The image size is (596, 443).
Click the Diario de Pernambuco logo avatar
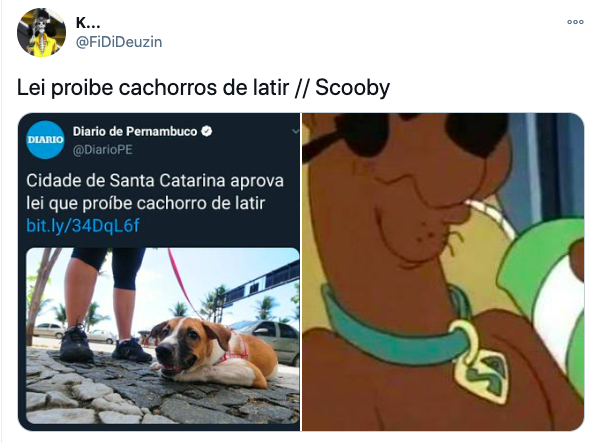pyautogui.click(x=45, y=140)
